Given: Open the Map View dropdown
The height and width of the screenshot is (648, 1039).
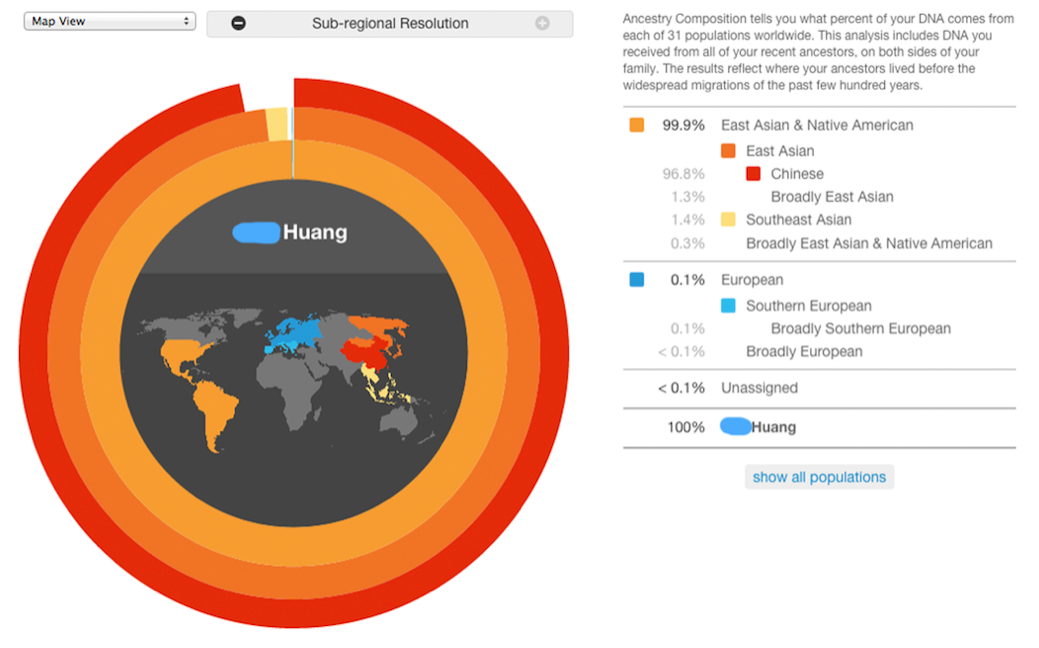Looking at the screenshot, I should tap(110, 21).
